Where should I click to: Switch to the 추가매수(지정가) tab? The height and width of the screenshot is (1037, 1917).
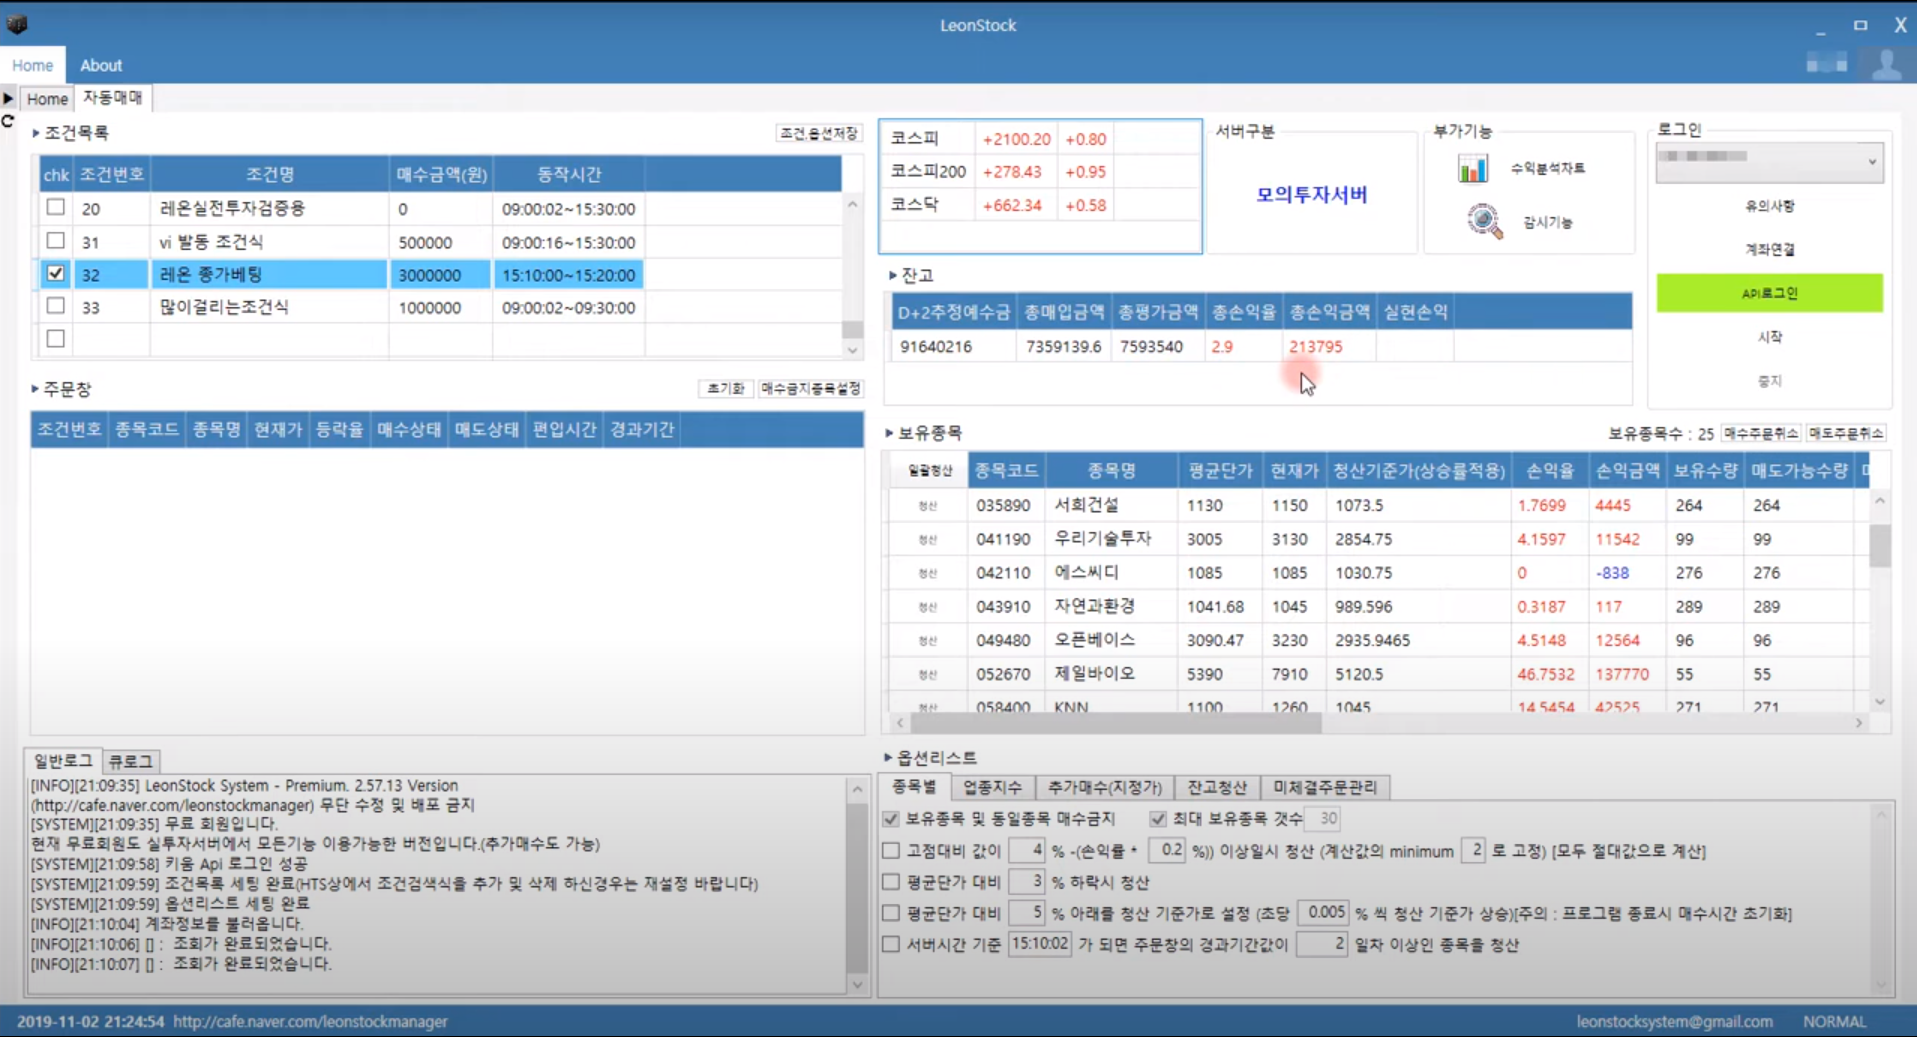click(x=1104, y=787)
